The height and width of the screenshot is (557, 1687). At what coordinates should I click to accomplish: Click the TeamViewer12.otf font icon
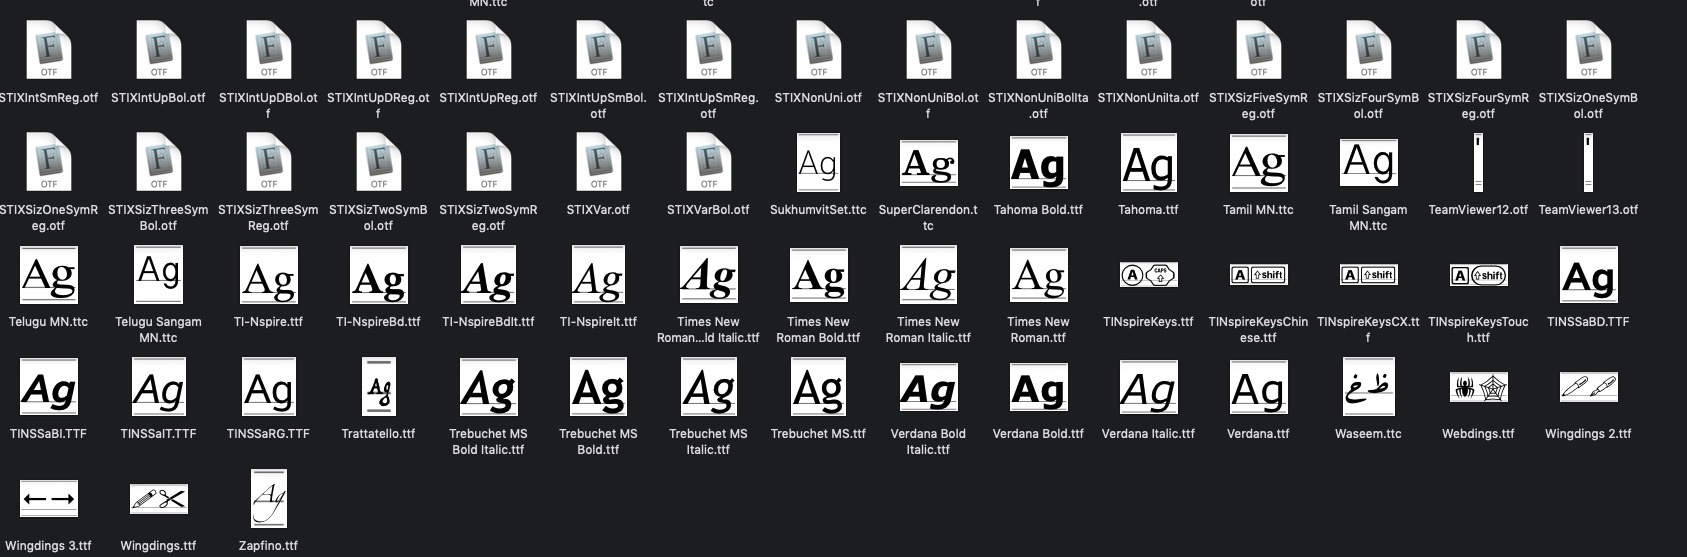point(1478,163)
